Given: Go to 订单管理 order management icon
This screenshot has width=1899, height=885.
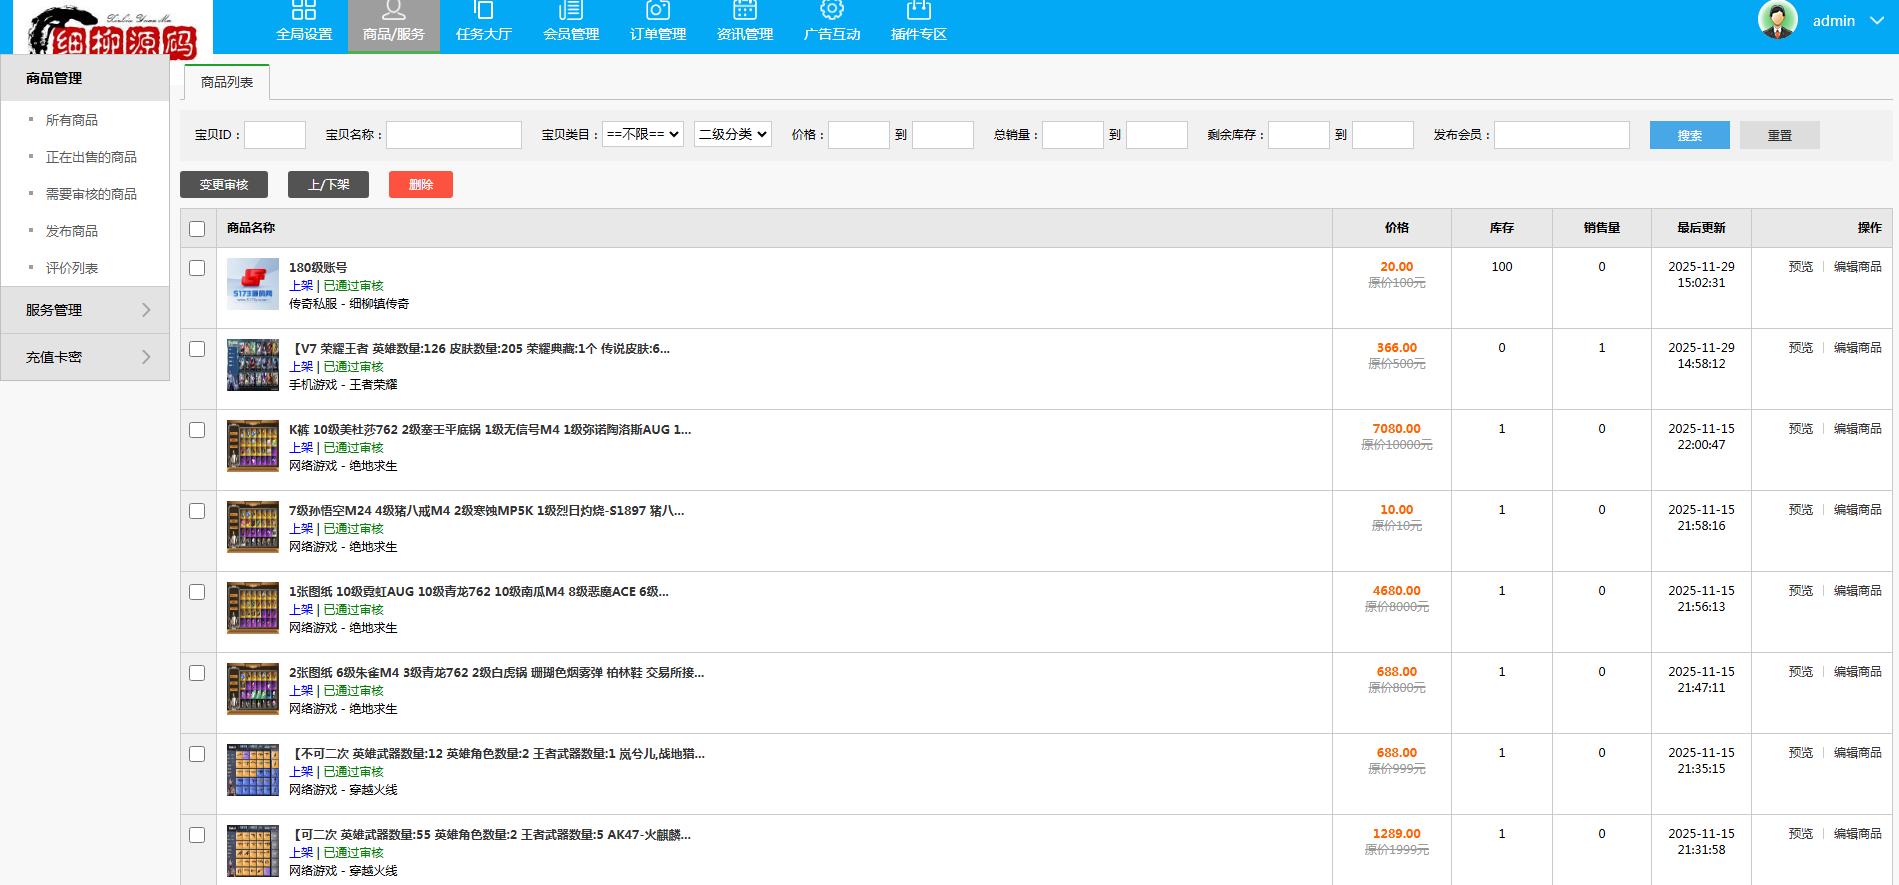Looking at the screenshot, I should [657, 12].
